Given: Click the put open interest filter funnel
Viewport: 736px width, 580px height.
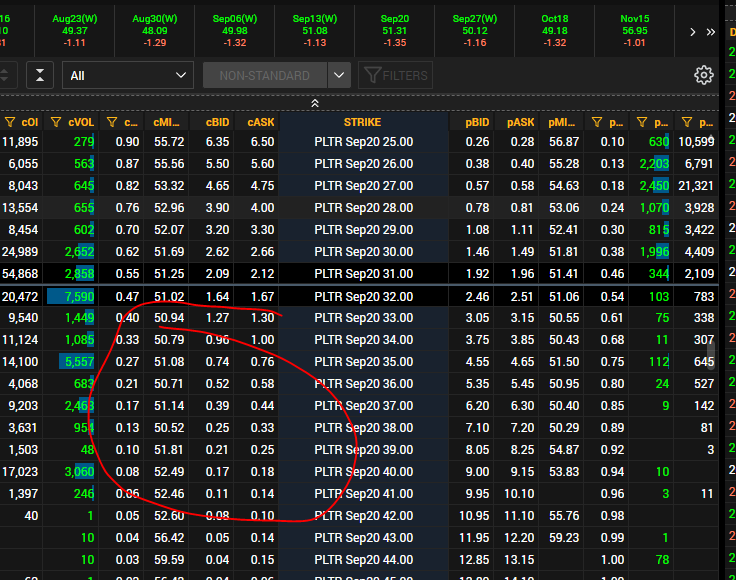Looking at the screenshot, I should pyautogui.click(x=687, y=122).
